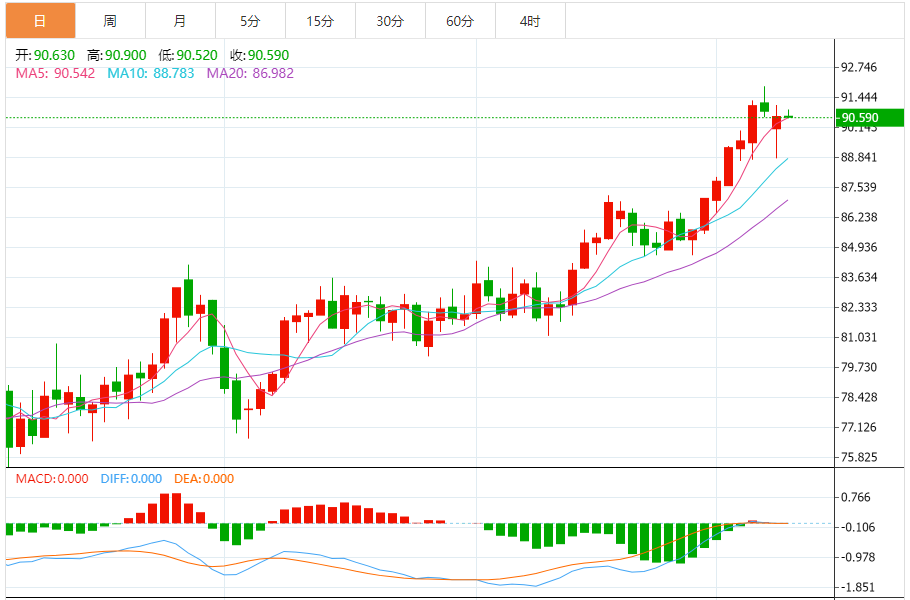Switch to the 月 monthly tab

pos(180,21)
